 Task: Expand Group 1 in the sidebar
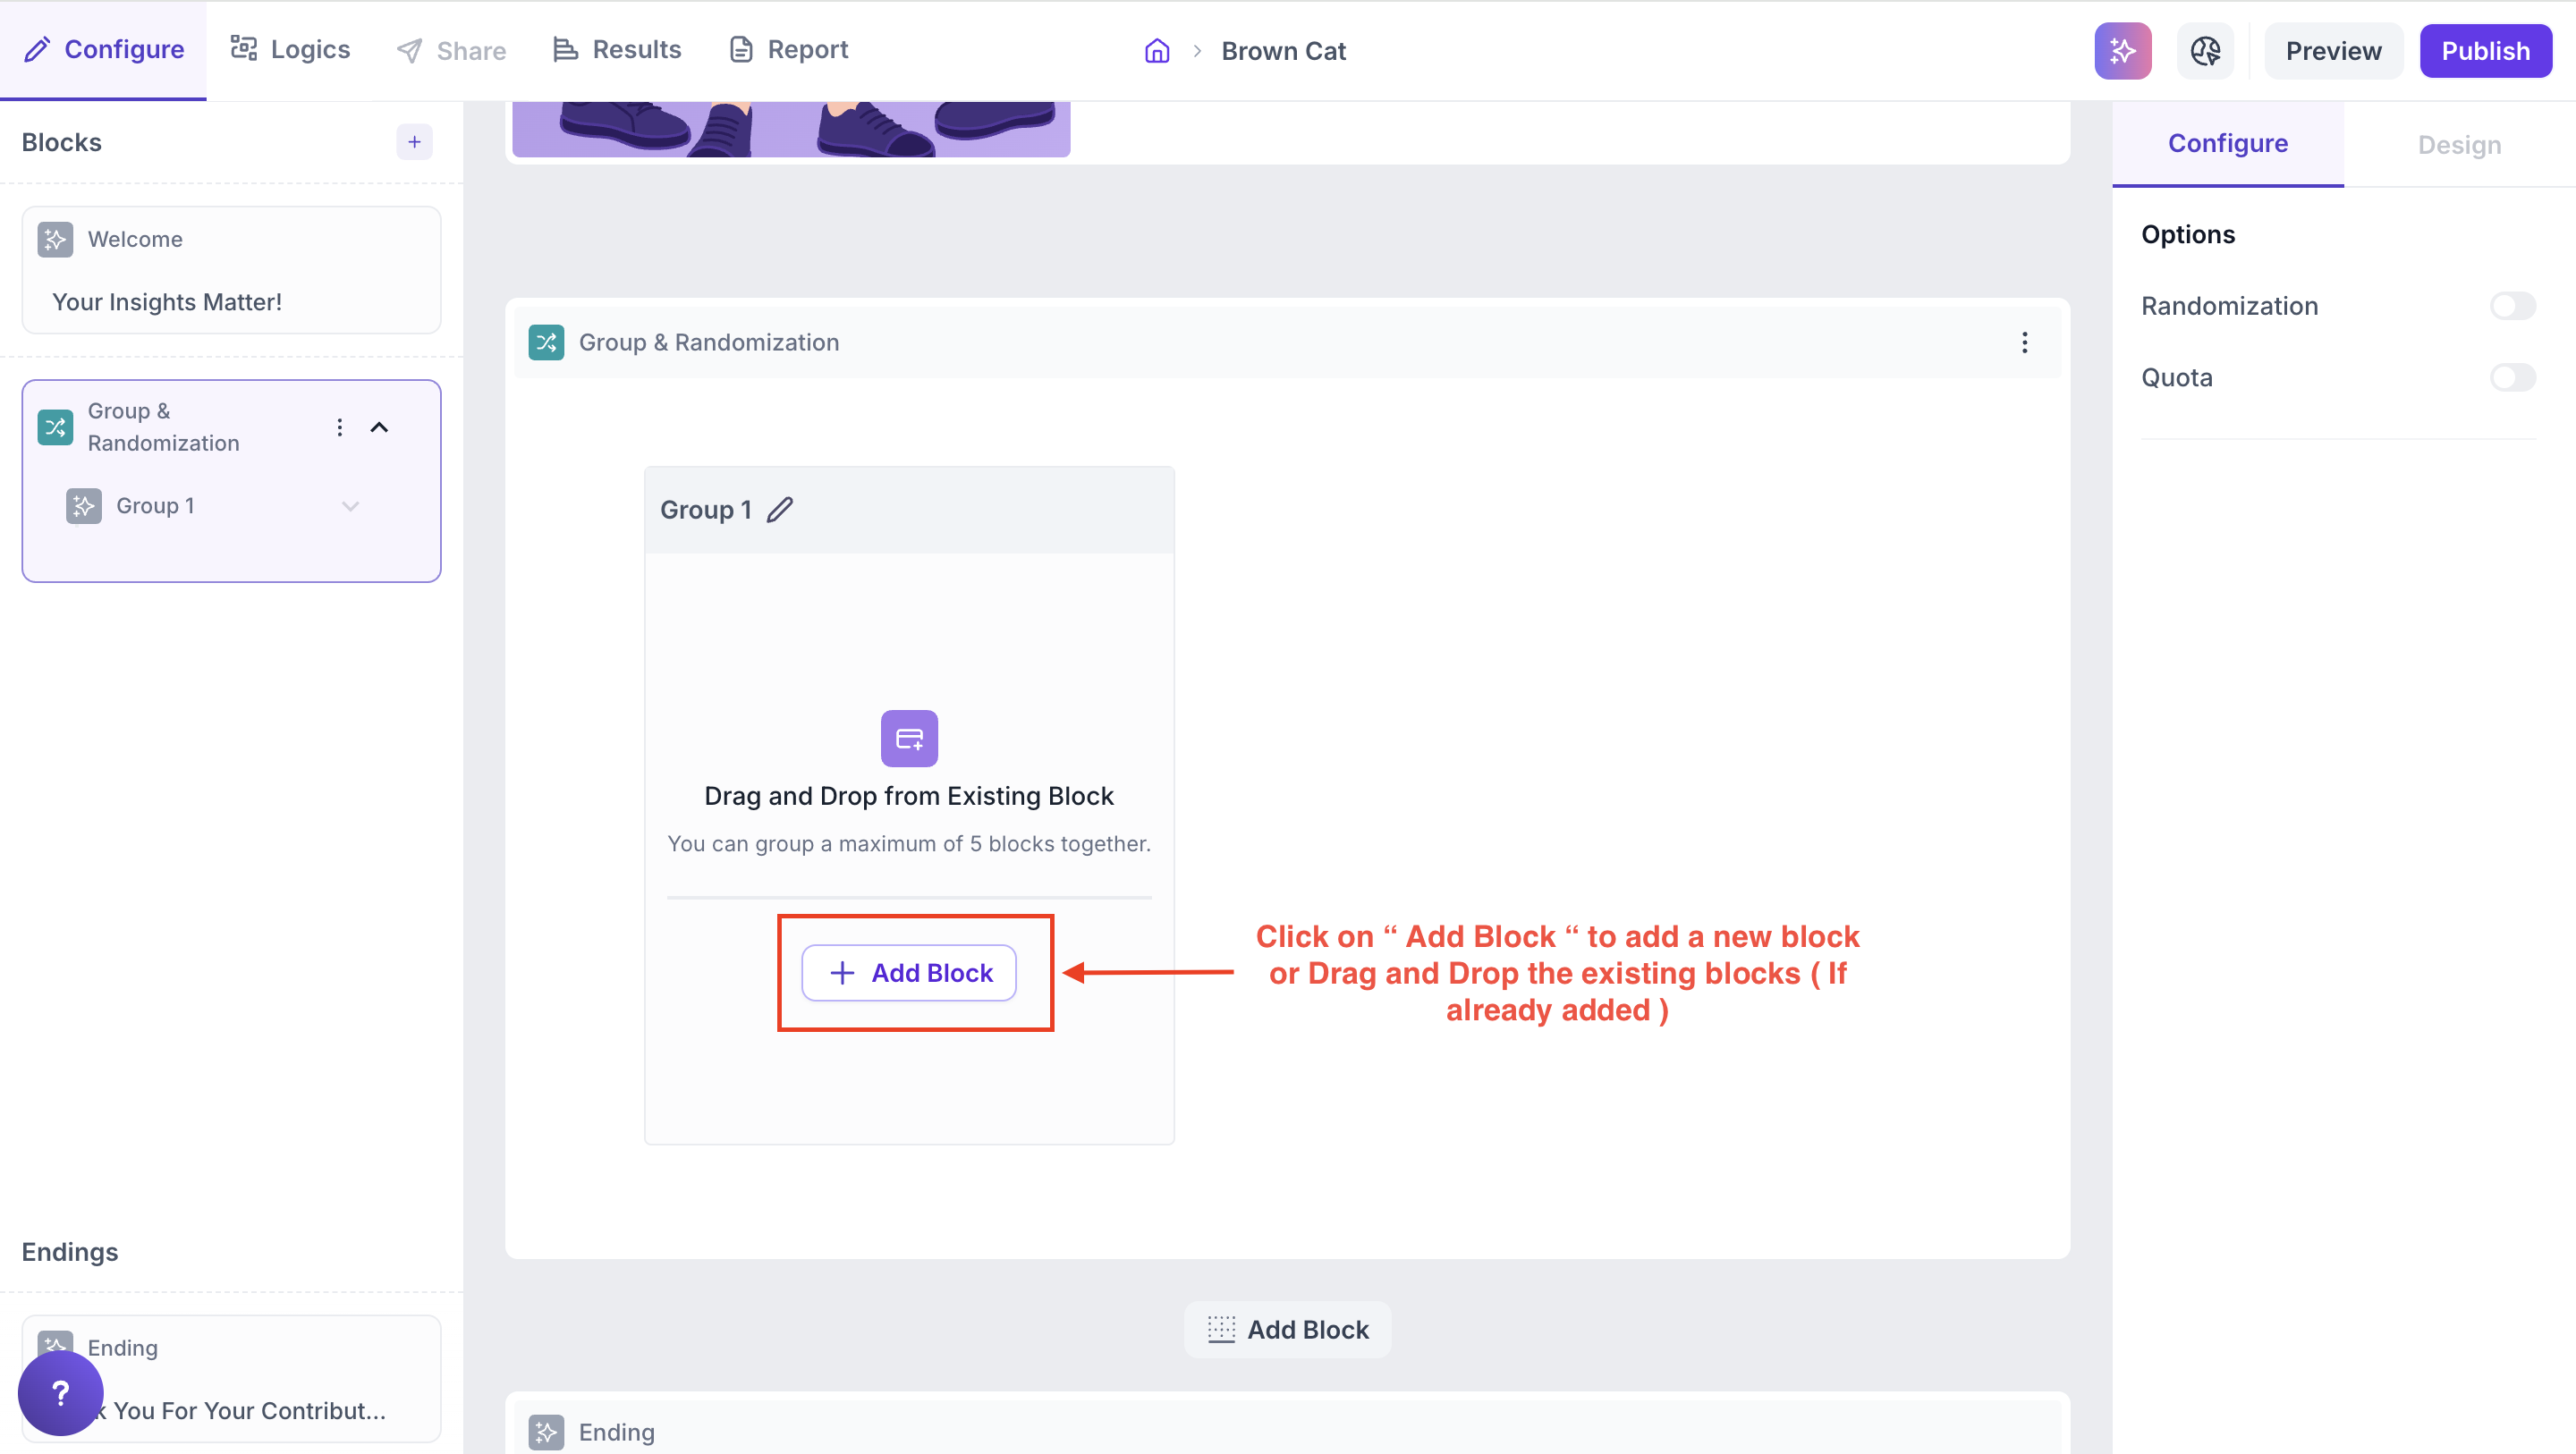tap(350, 506)
